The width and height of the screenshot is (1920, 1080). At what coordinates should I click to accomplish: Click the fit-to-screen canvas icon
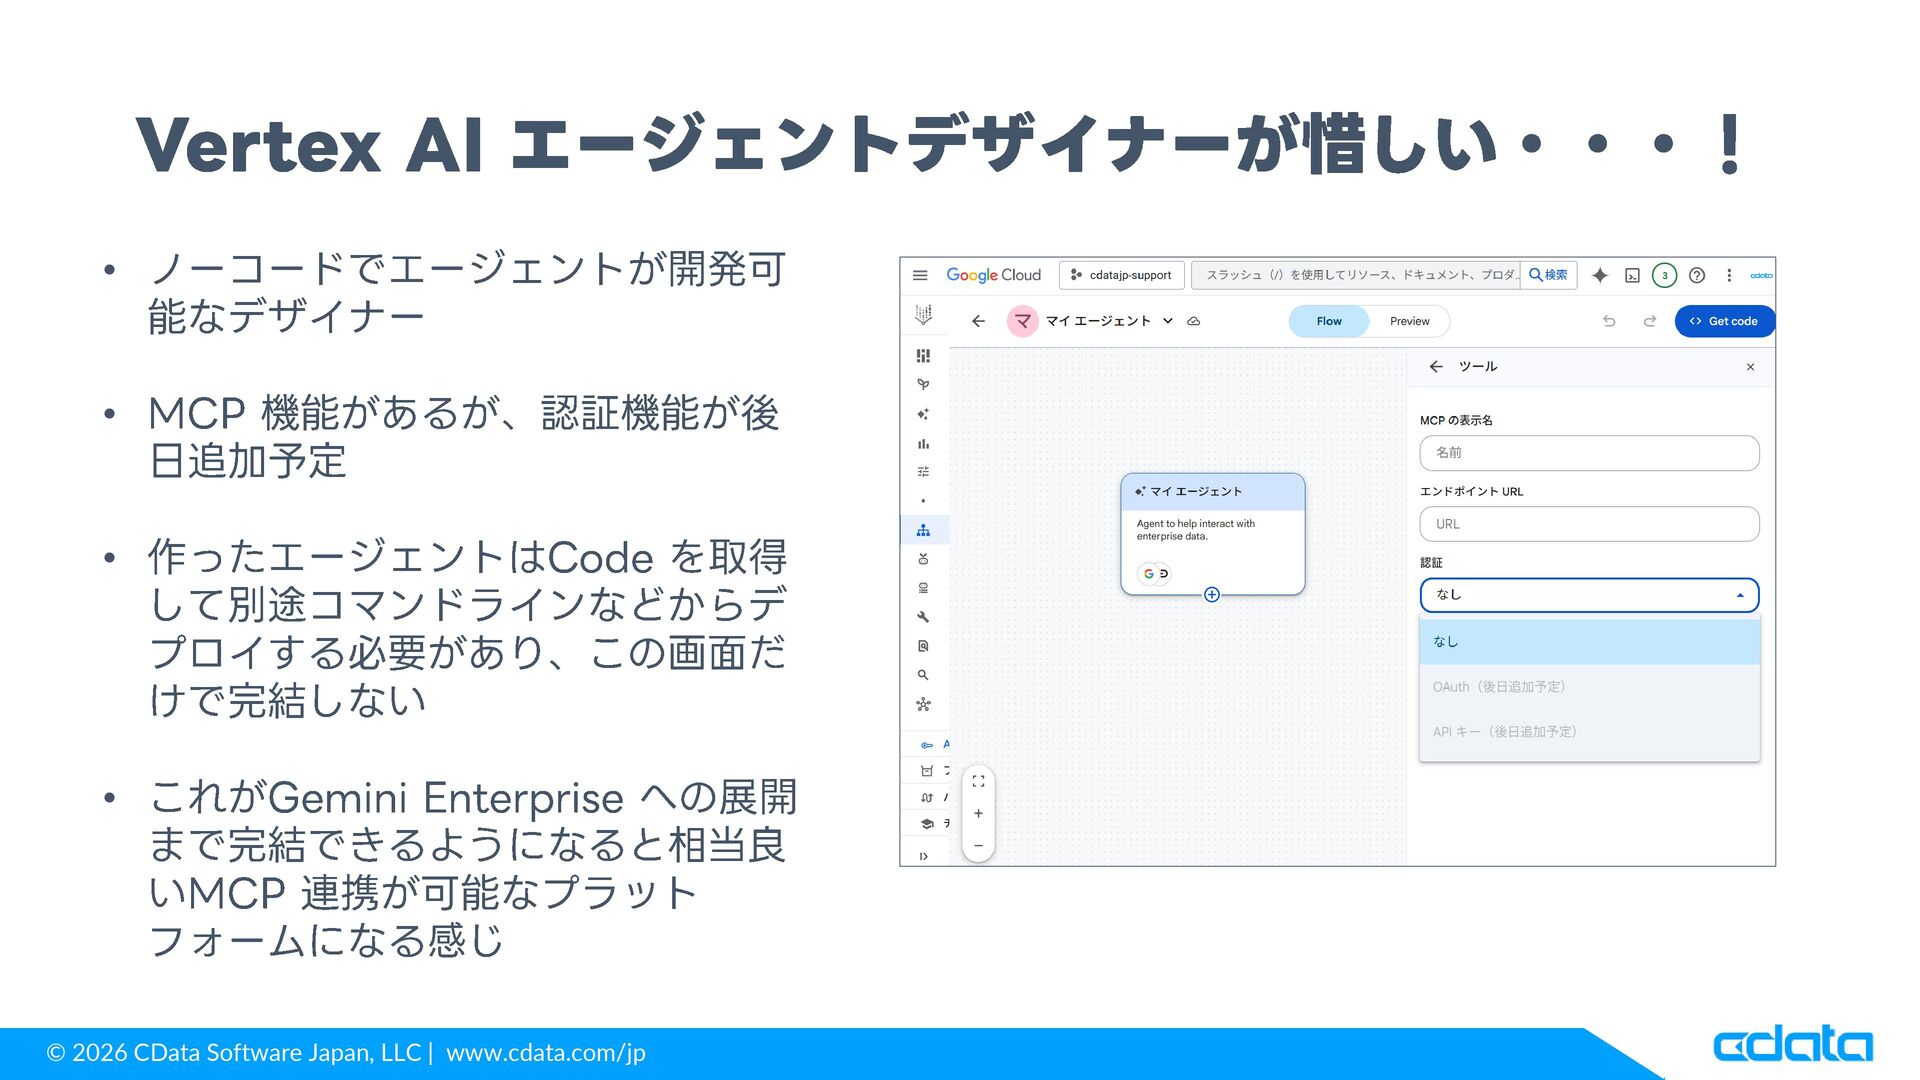click(978, 781)
